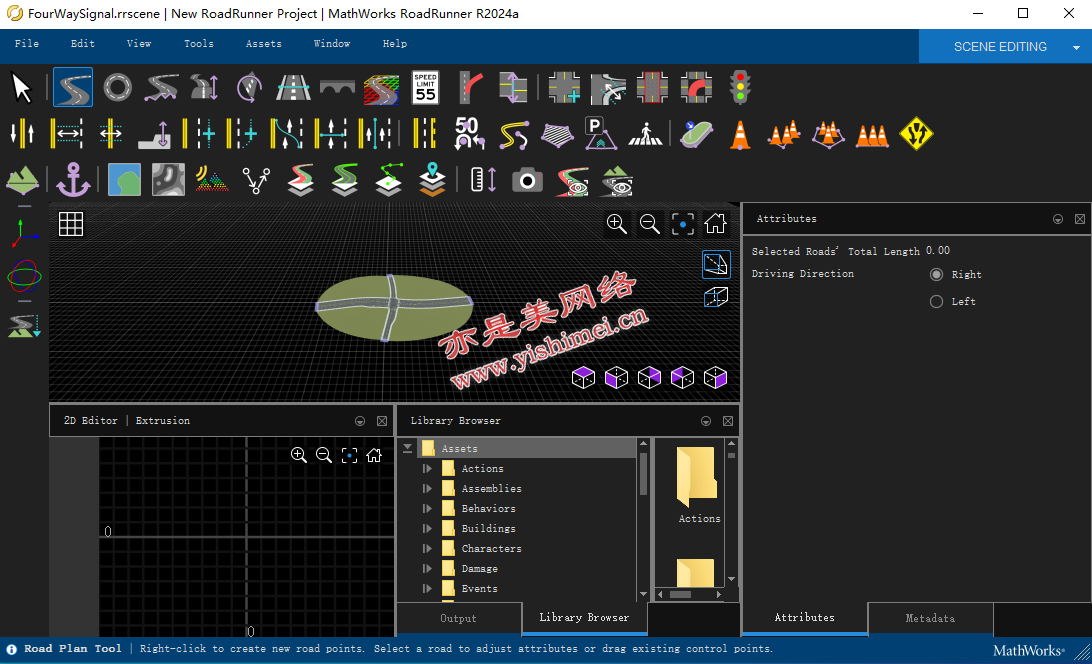Image resolution: width=1092 pixels, height=664 pixels.
Task: Expand the Actions folder
Action: click(x=428, y=469)
